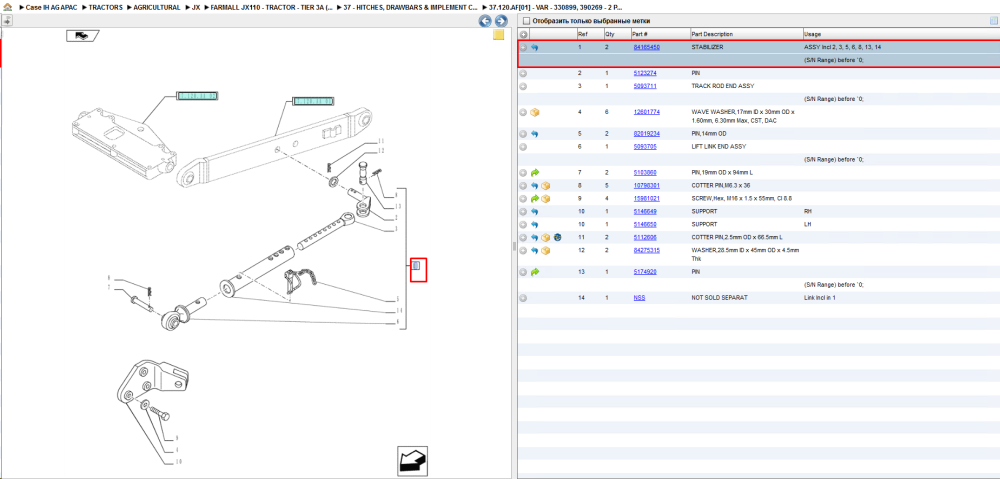Expand the WAVE WASHER row plus button

(x=523, y=112)
